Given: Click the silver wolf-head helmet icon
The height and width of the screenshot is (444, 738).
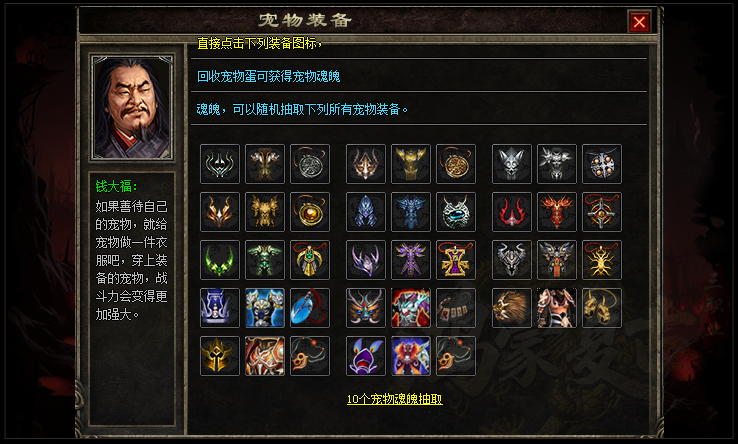Looking at the screenshot, I should (x=512, y=164).
